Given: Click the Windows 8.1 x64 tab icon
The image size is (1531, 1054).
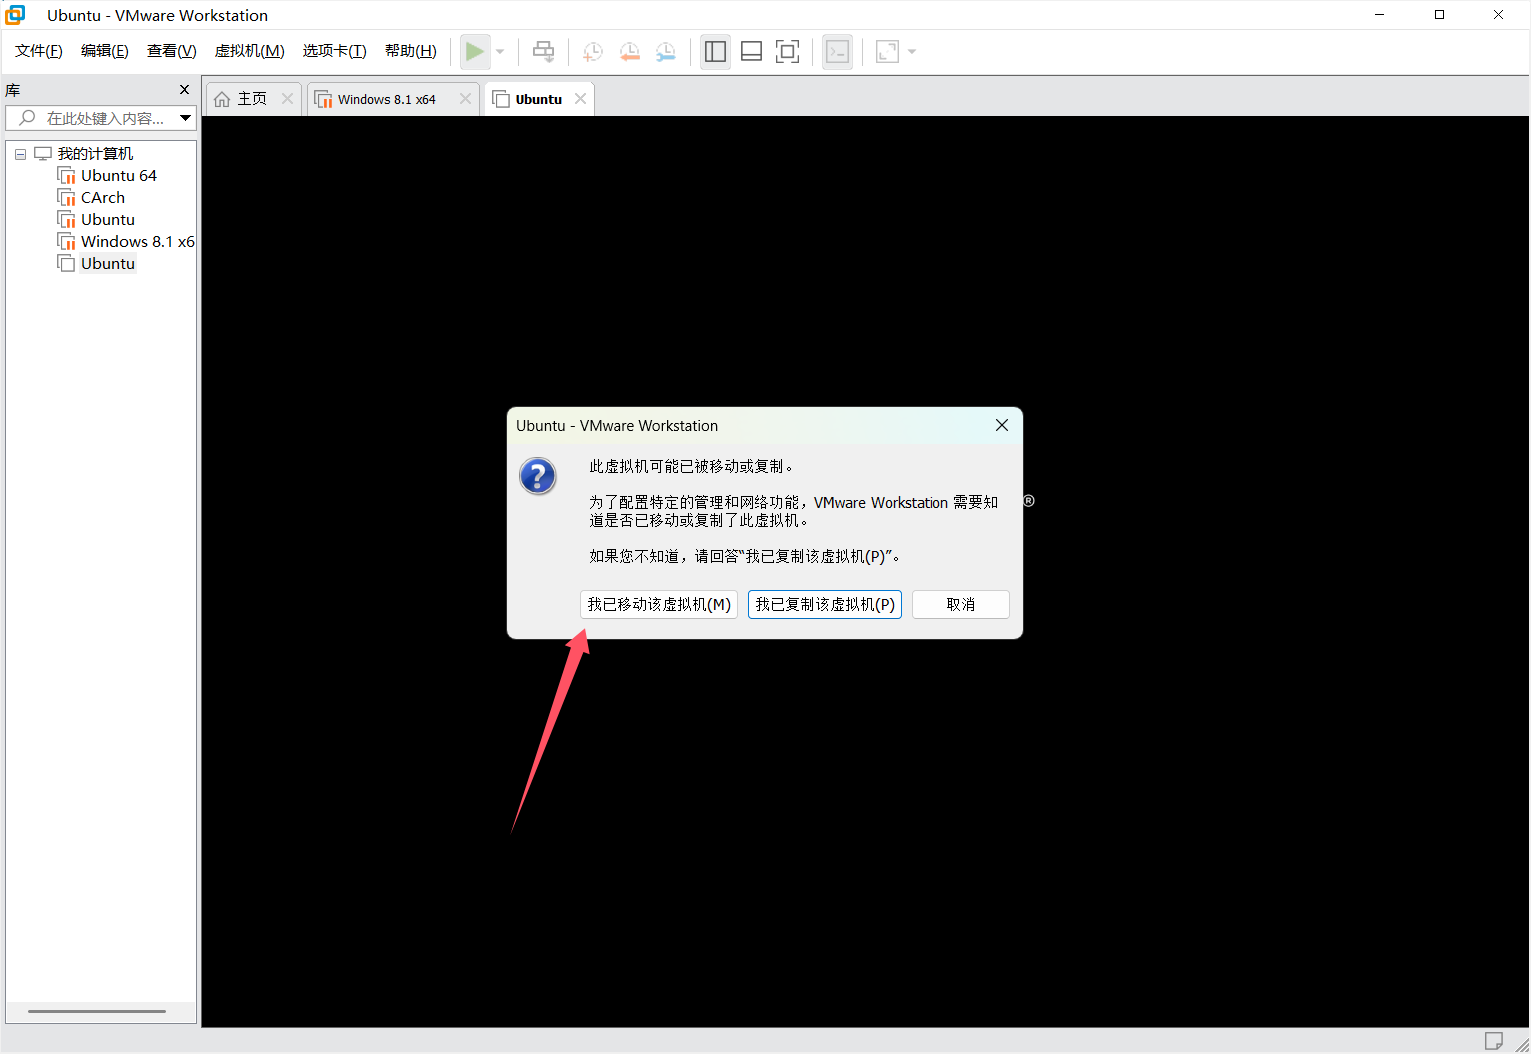Looking at the screenshot, I should click(x=324, y=99).
